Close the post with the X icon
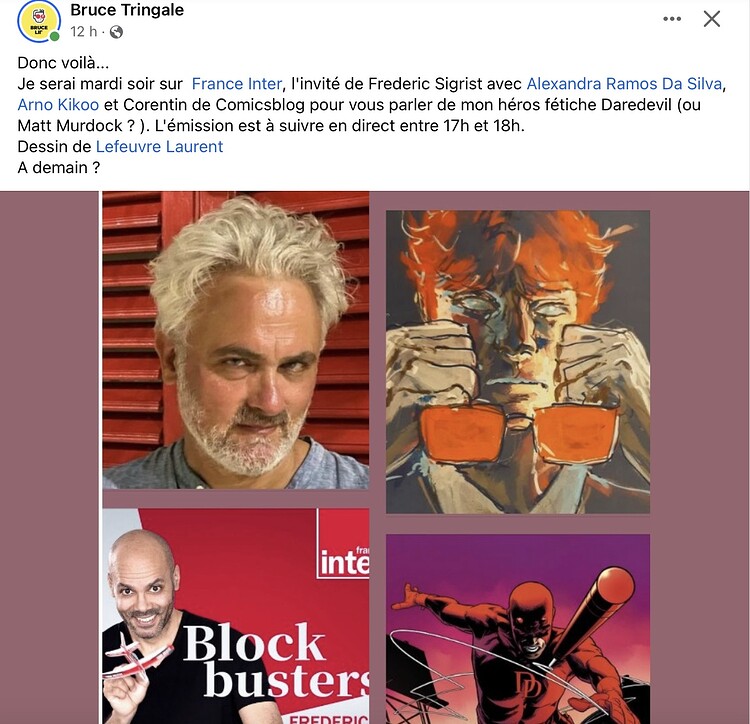 712,19
